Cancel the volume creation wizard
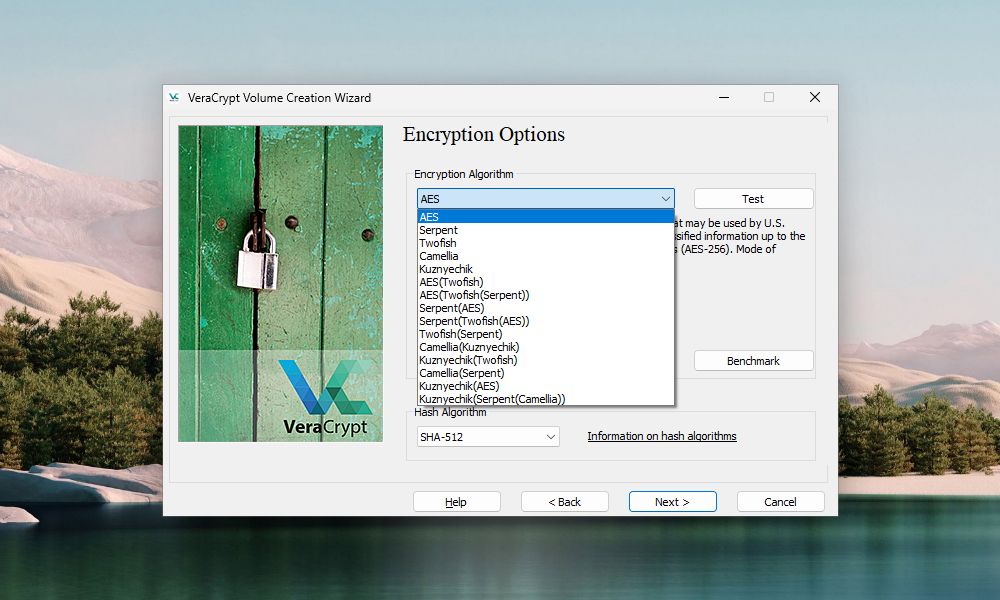This screenshot has width=1000, height=600. [780, 501]
